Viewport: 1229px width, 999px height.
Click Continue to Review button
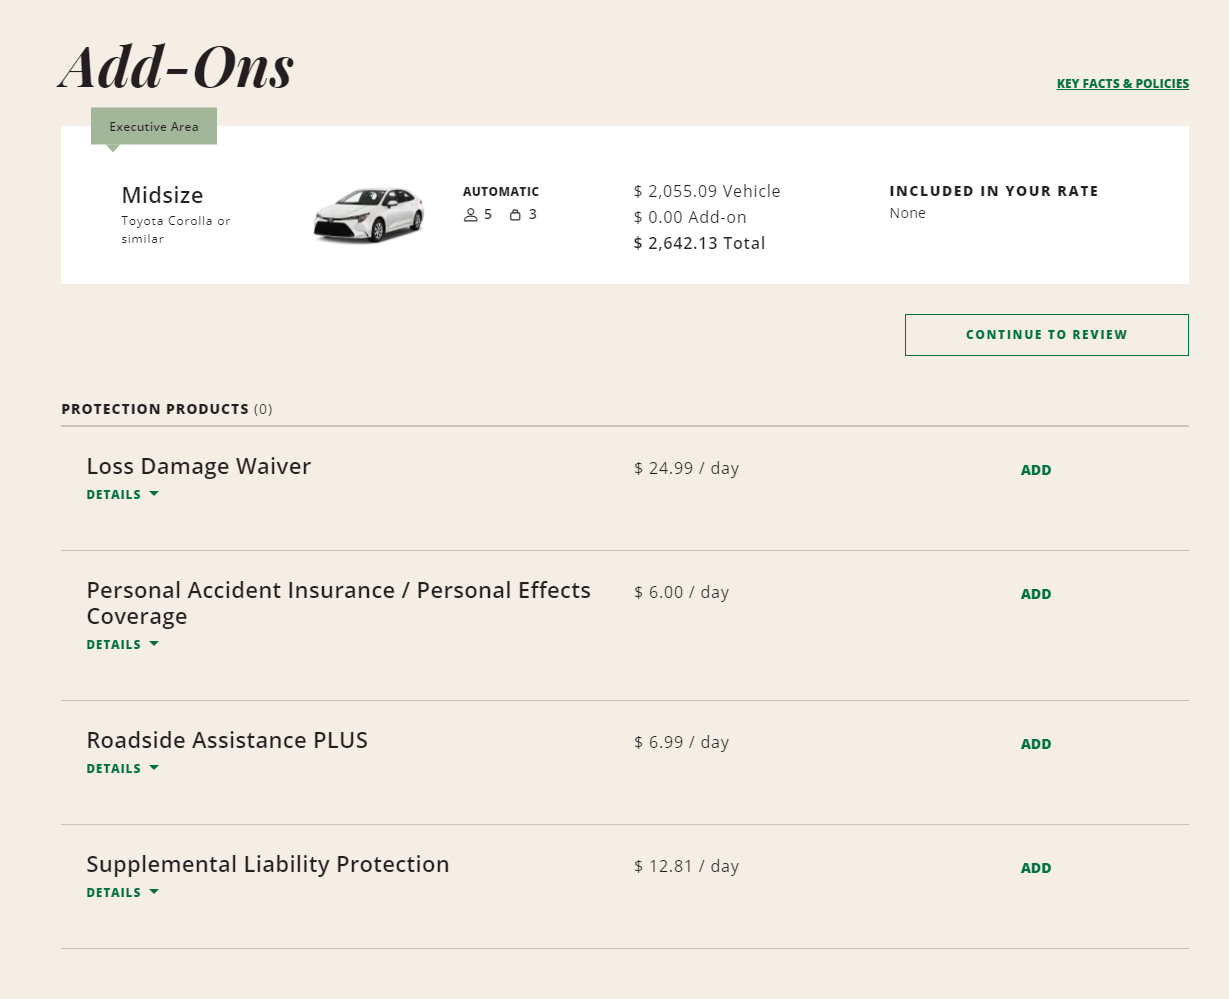coord(1047,335)
